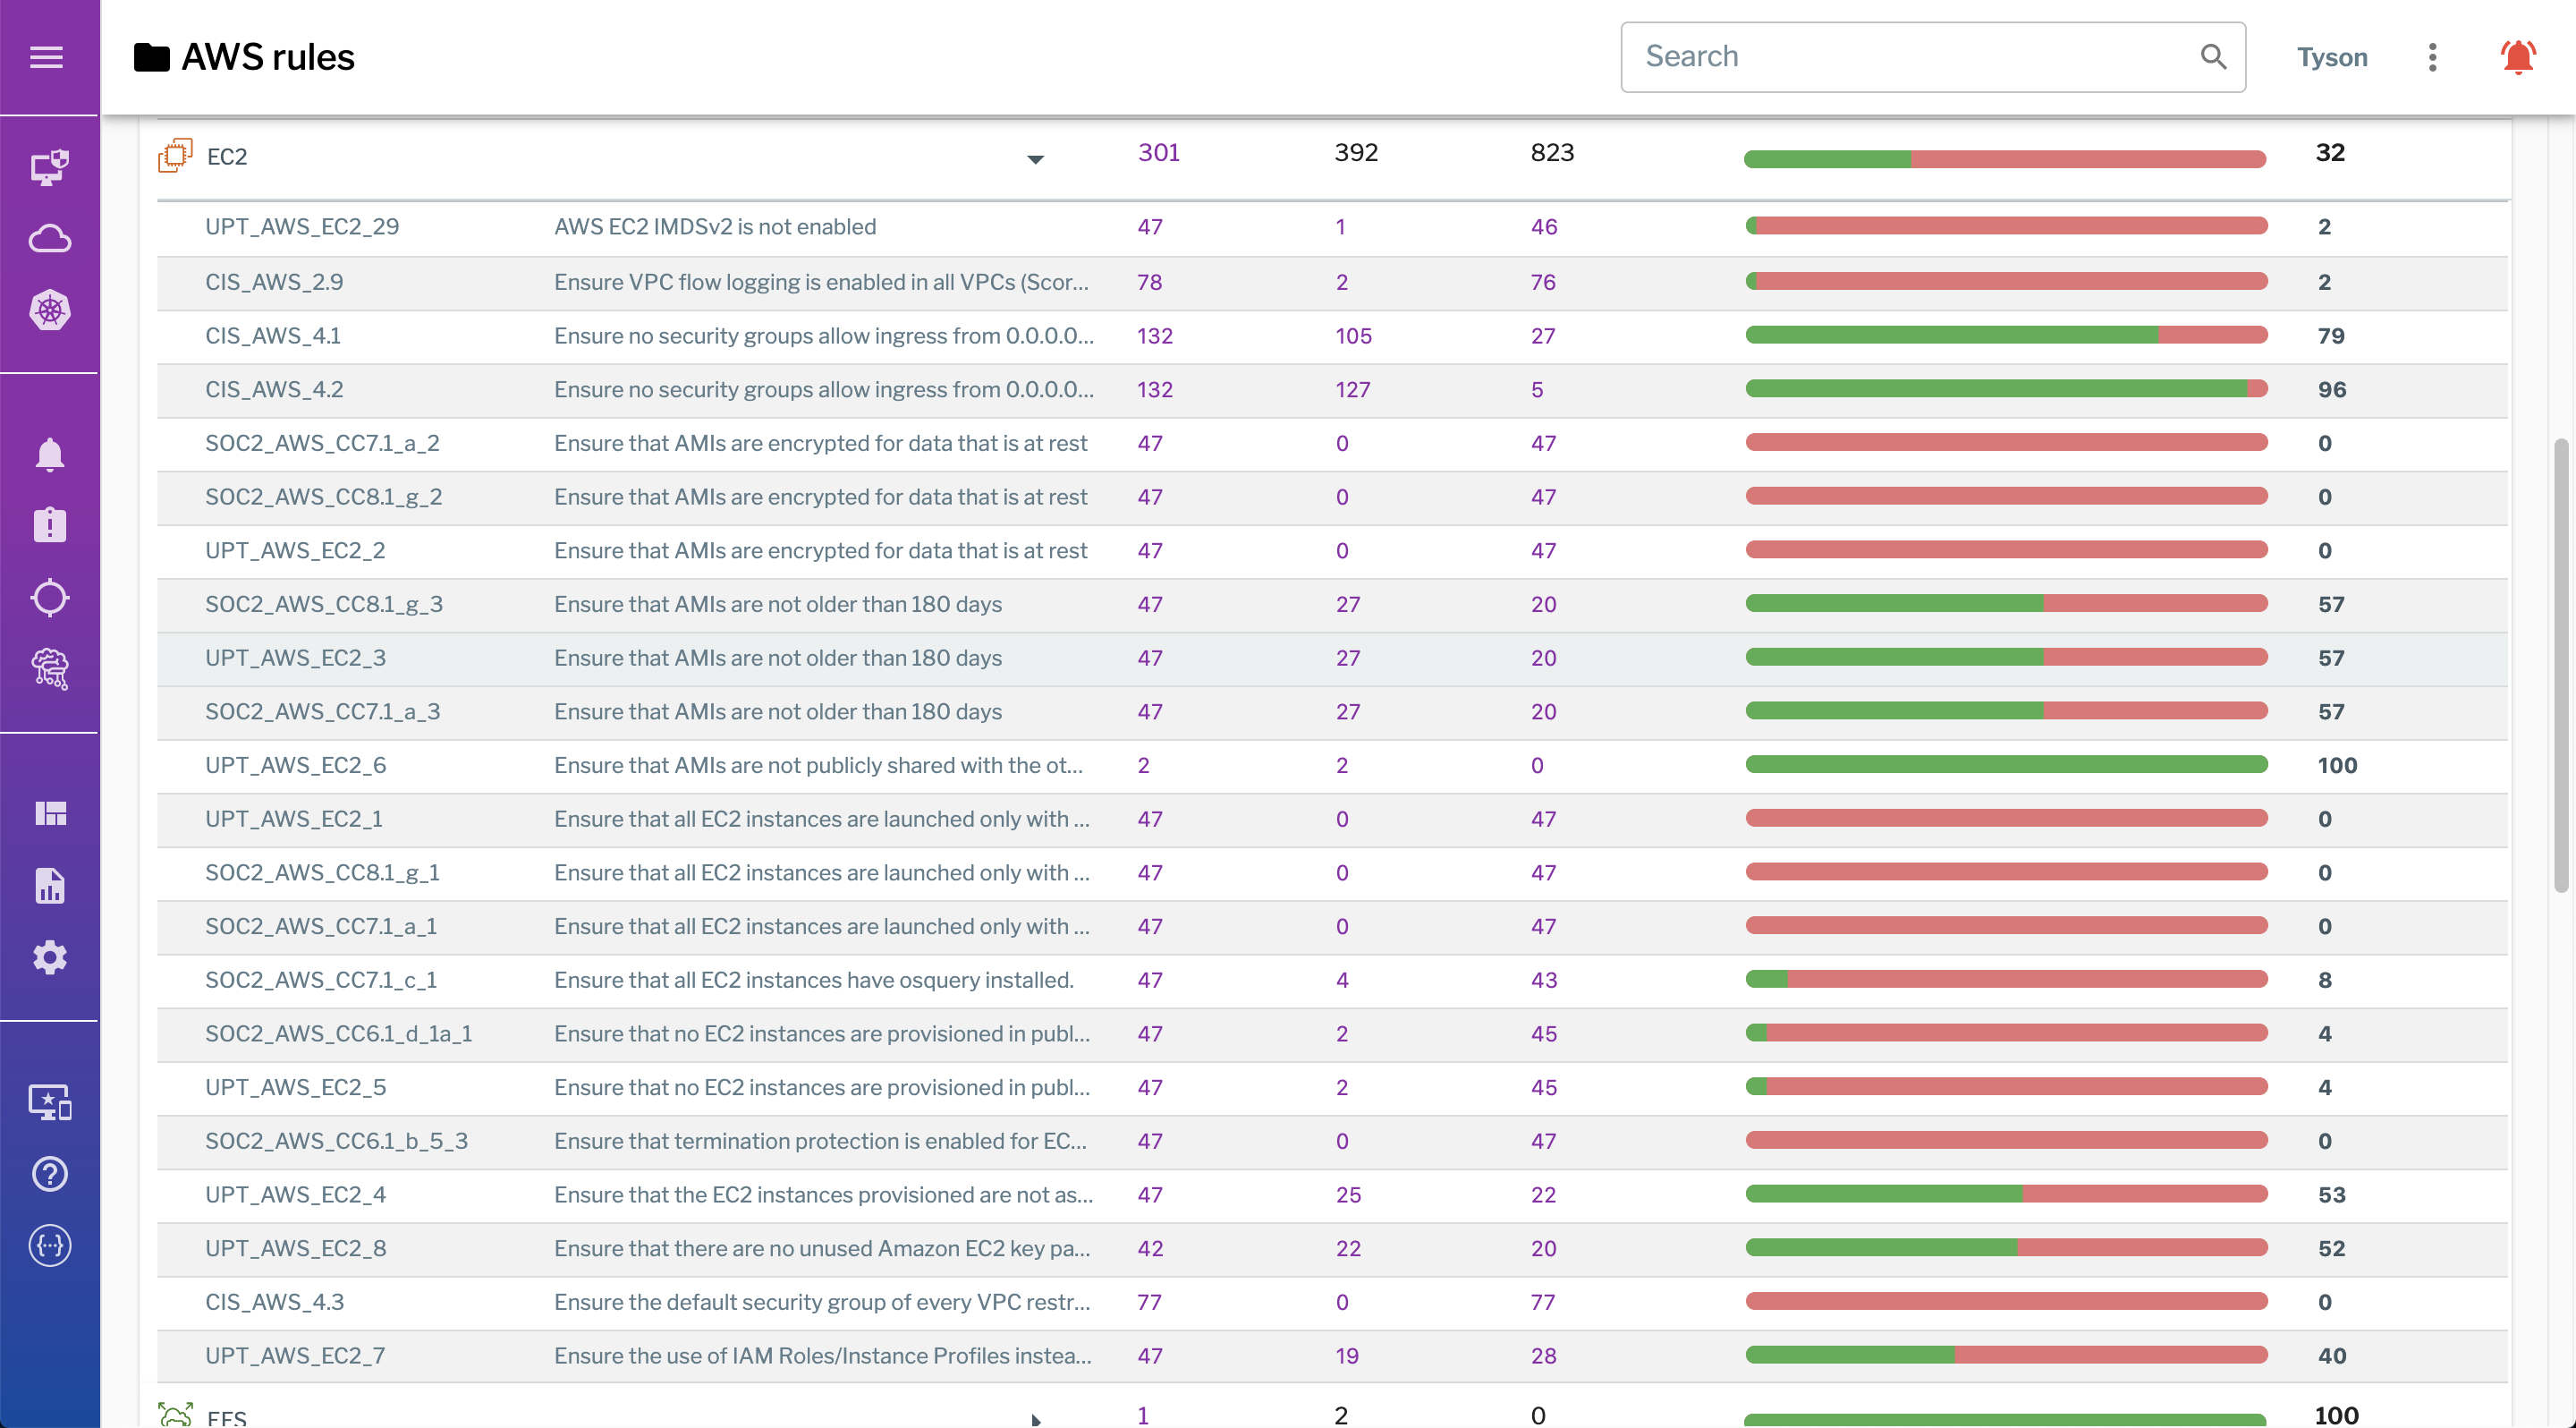Click rule UPT_AWS_EC2_2
The height and width of the screenshot is (1428, 2576).
(x=295, y=551)
